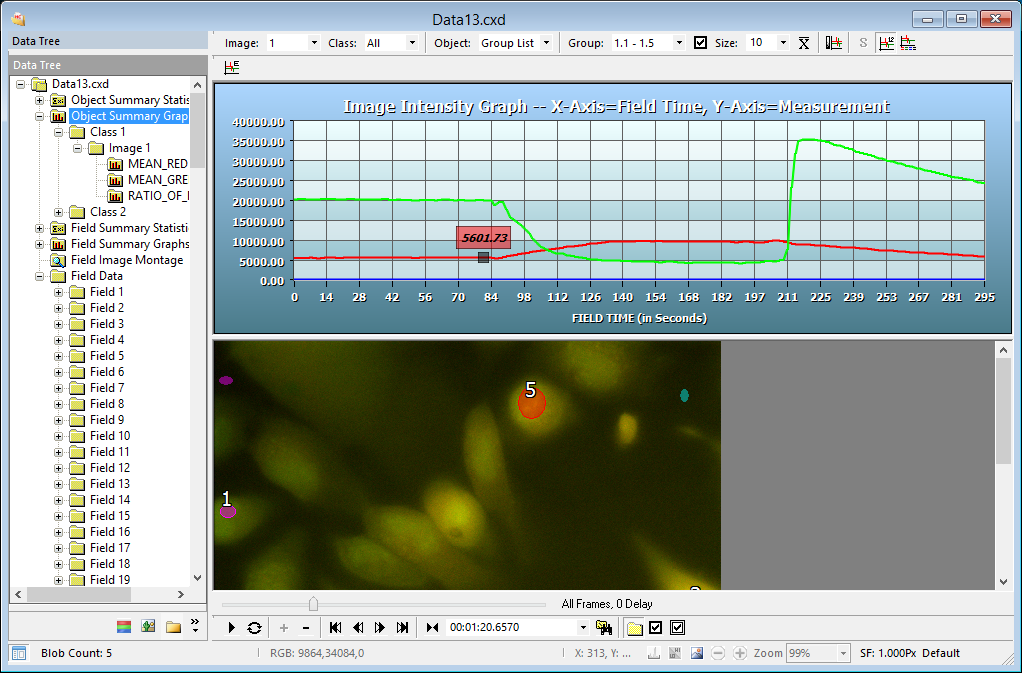Screen dimensions: 1022x673
Task: Click the play button in playback toolbar
Action: 232,628
